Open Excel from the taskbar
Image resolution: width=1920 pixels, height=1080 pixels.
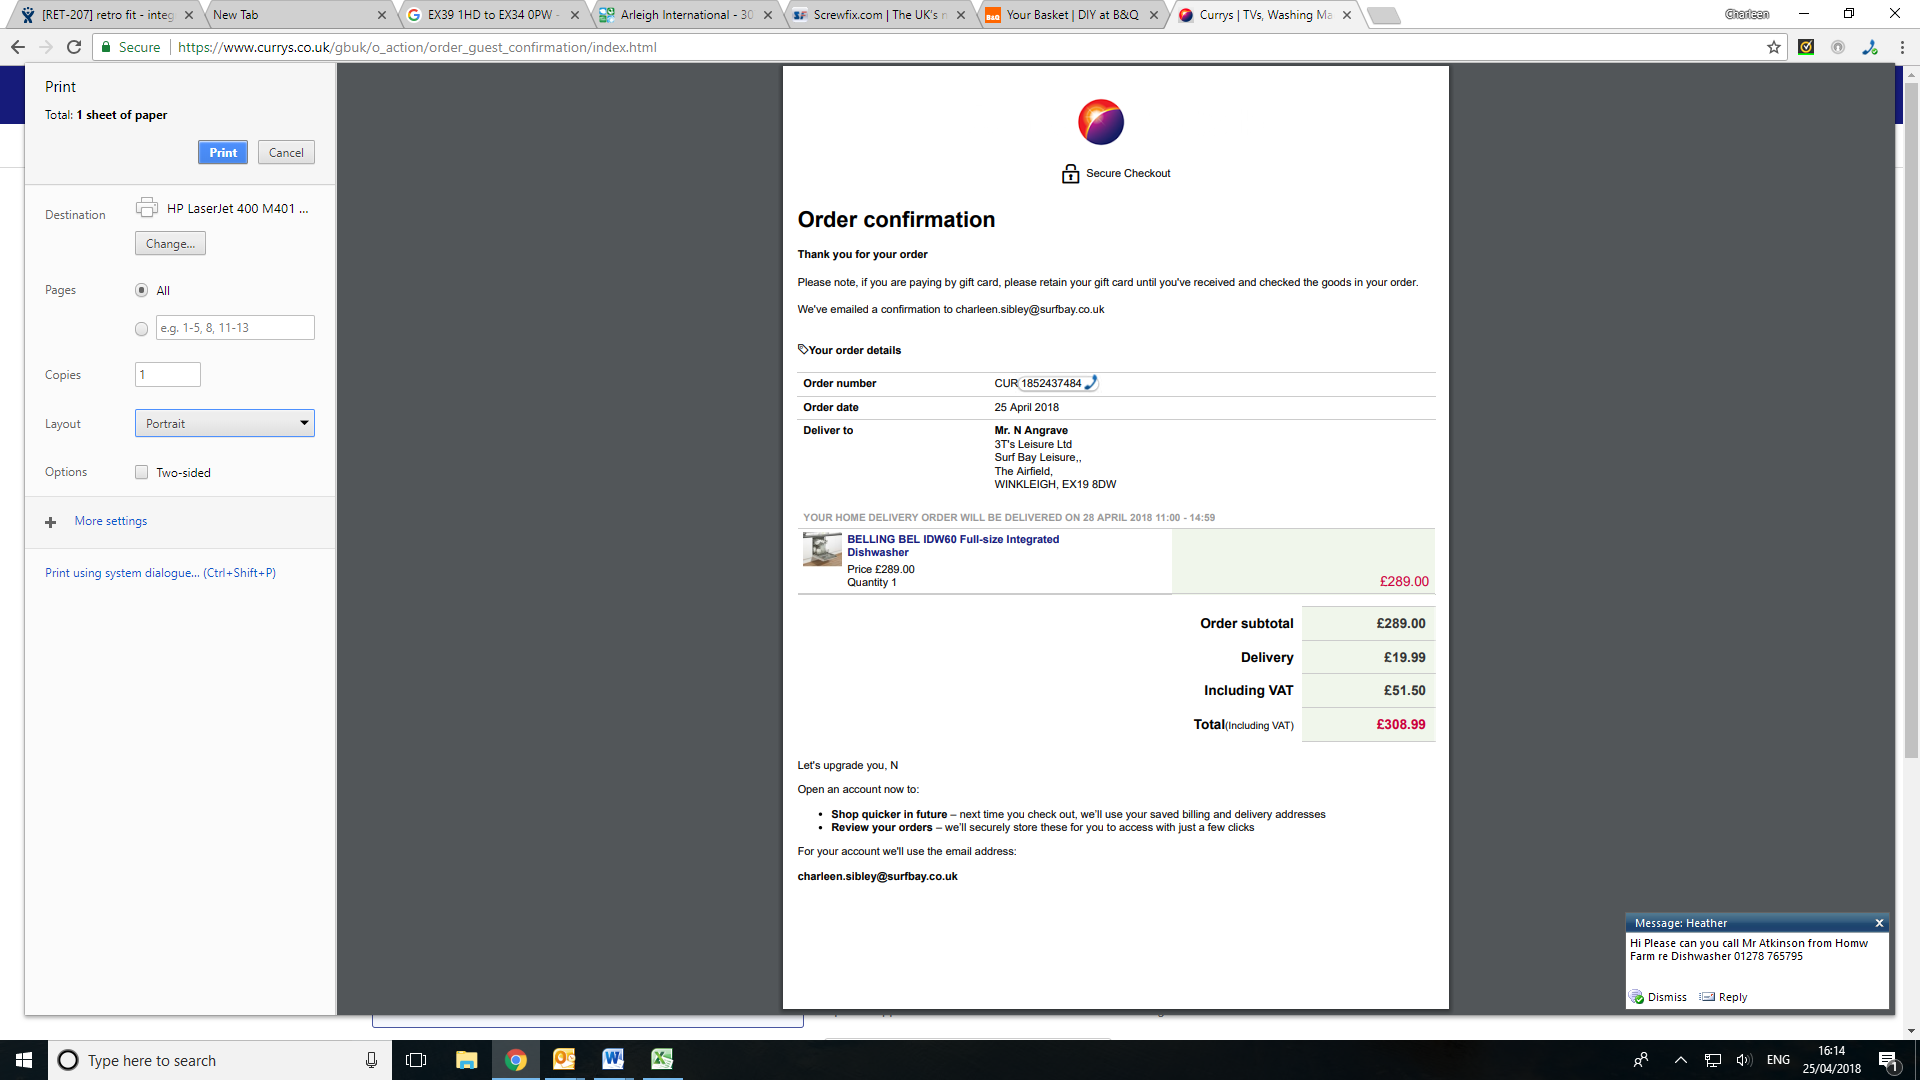[x=662, y=1060]
